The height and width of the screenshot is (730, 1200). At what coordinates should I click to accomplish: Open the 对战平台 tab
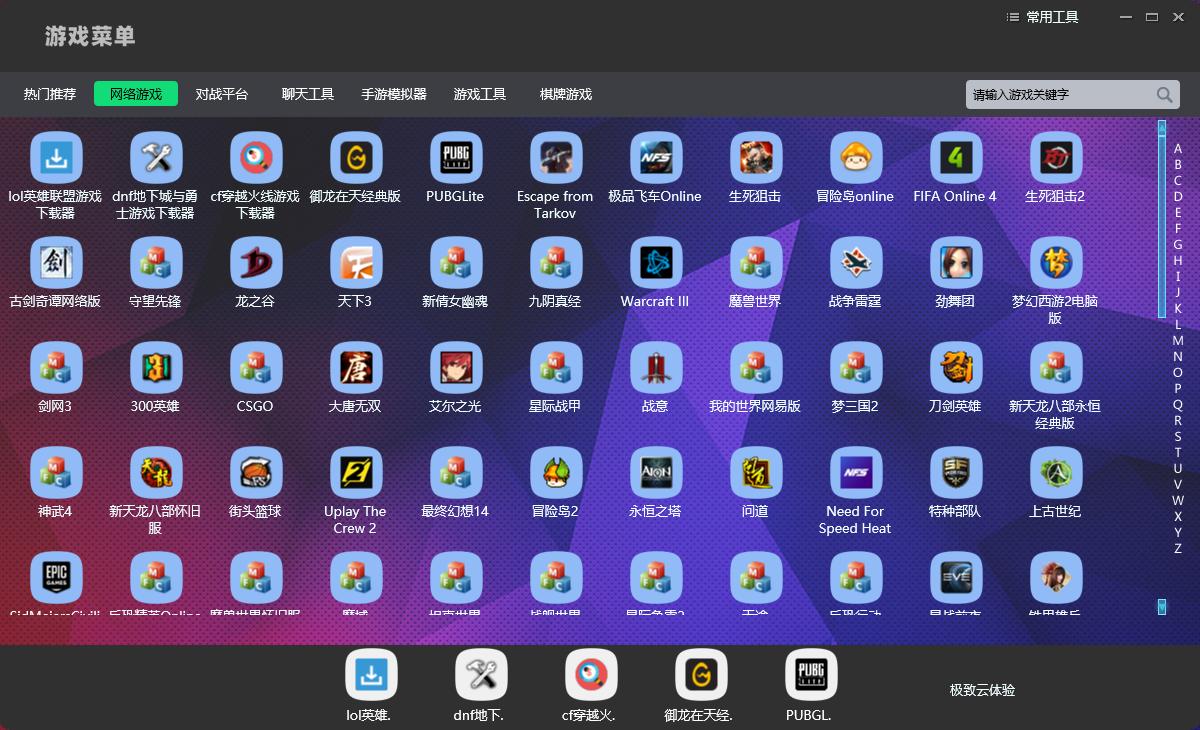coord(222,94)
